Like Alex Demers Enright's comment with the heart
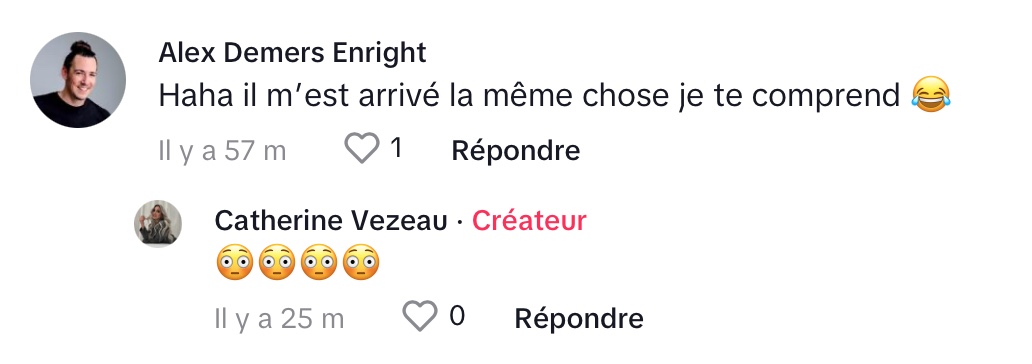This screenshot has height=364, width=1032. coord(363,148)
